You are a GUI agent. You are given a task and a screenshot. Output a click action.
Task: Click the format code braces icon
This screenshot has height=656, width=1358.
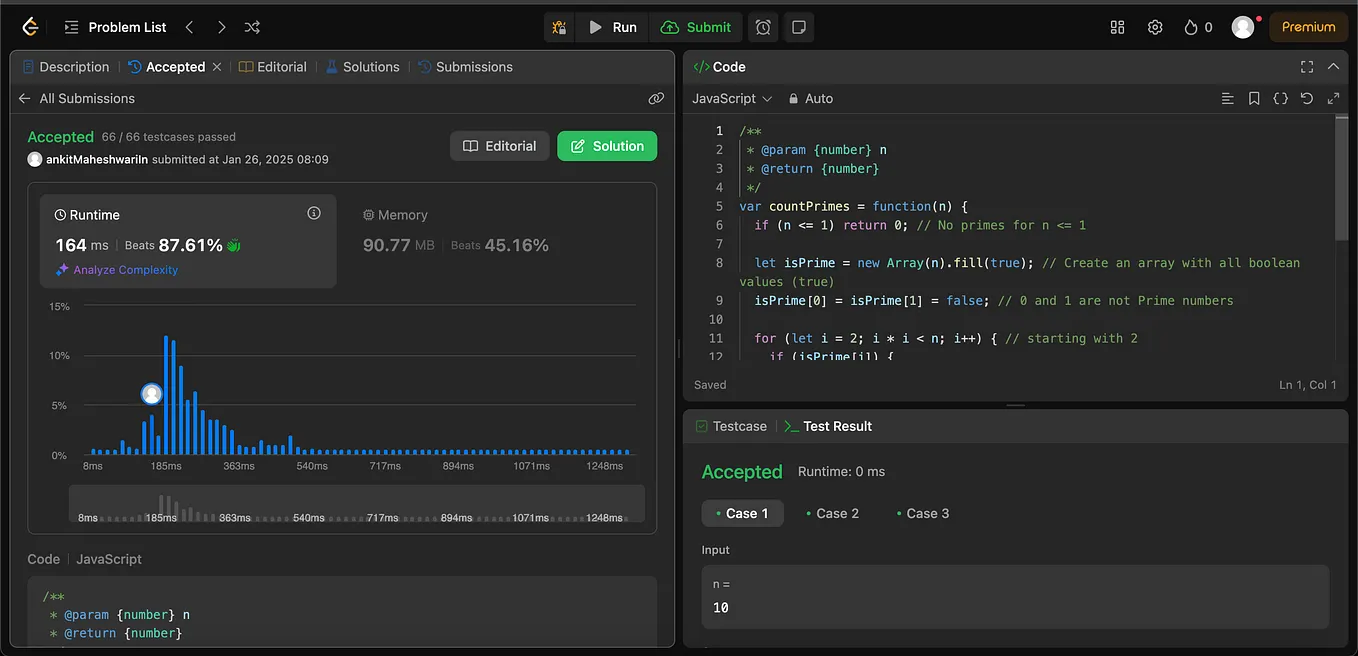1281,98
